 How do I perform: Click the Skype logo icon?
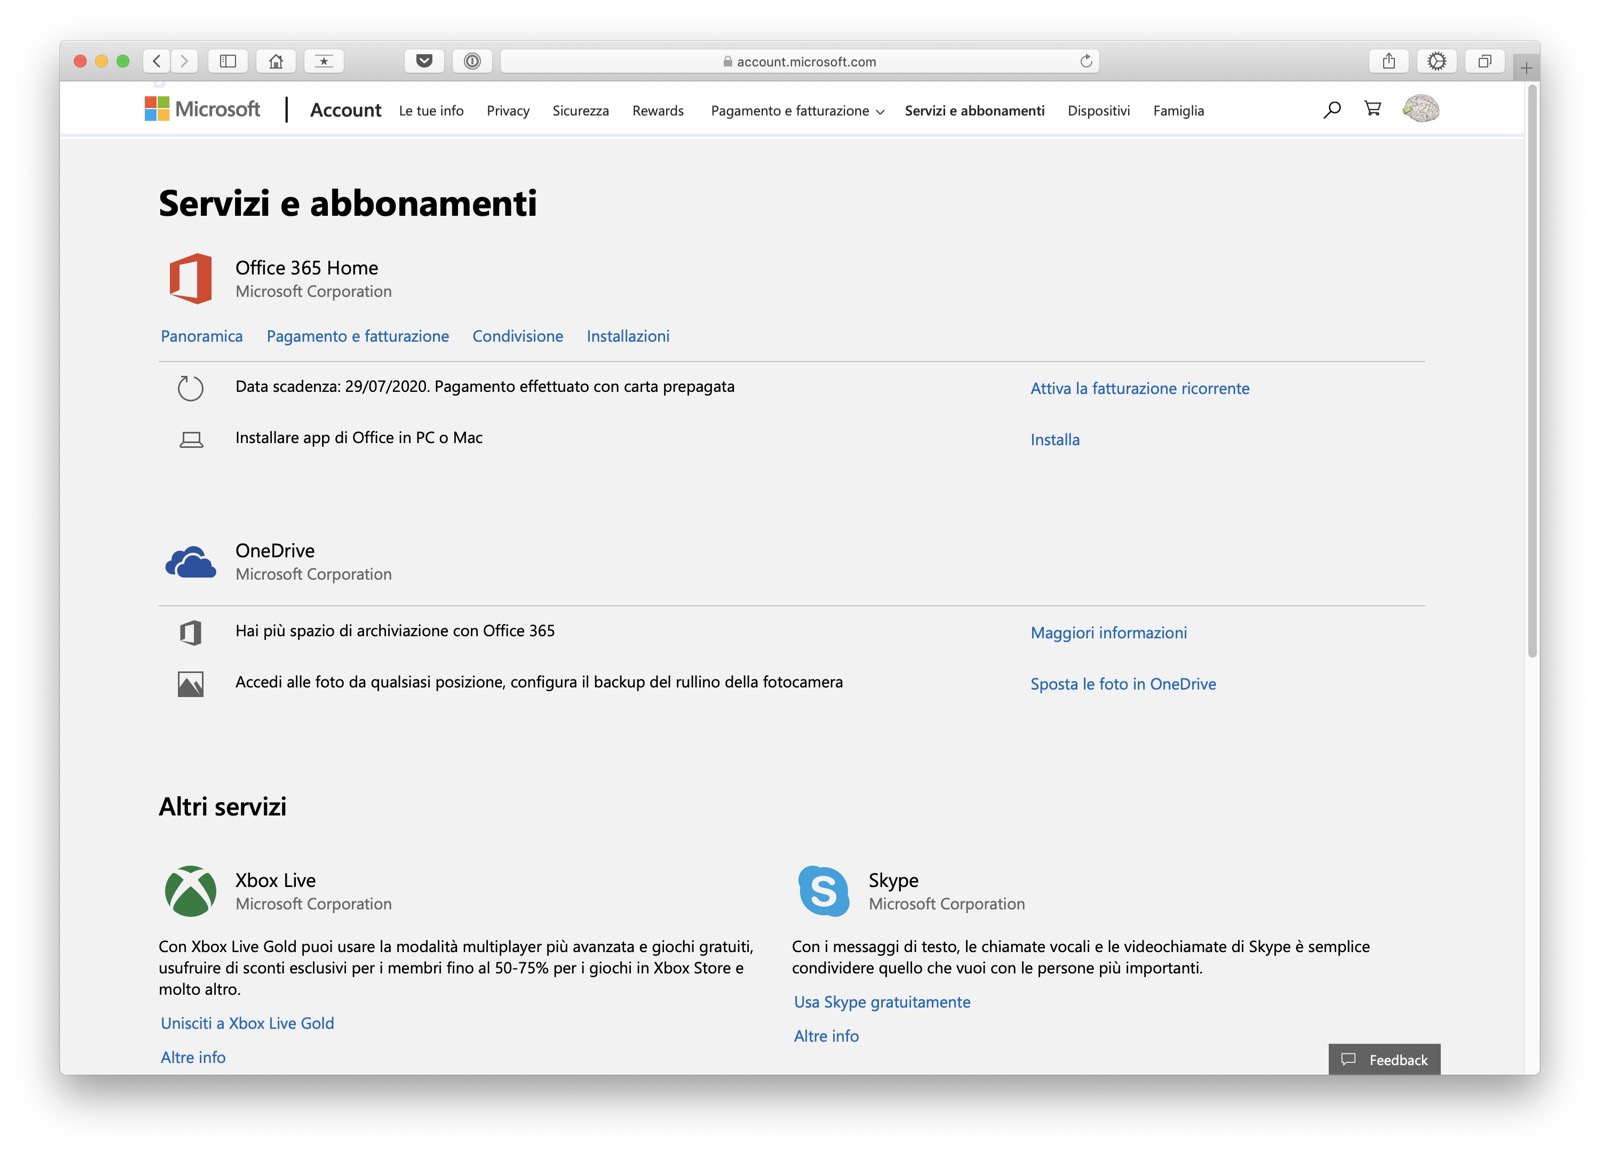coord(823,891)
